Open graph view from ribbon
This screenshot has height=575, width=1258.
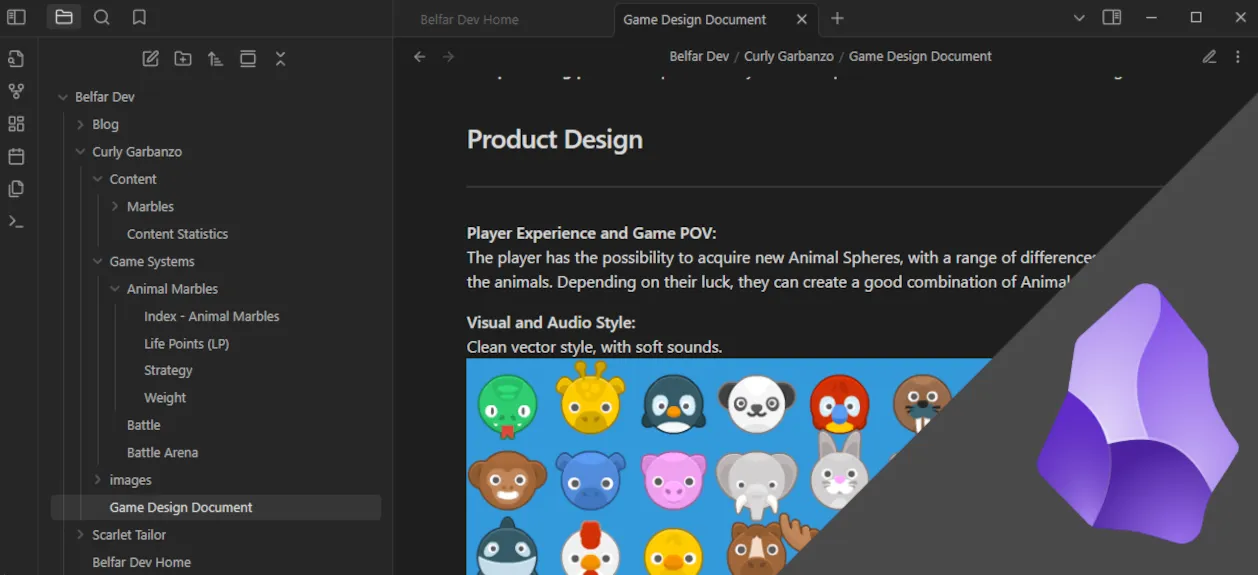click(16, 91)
